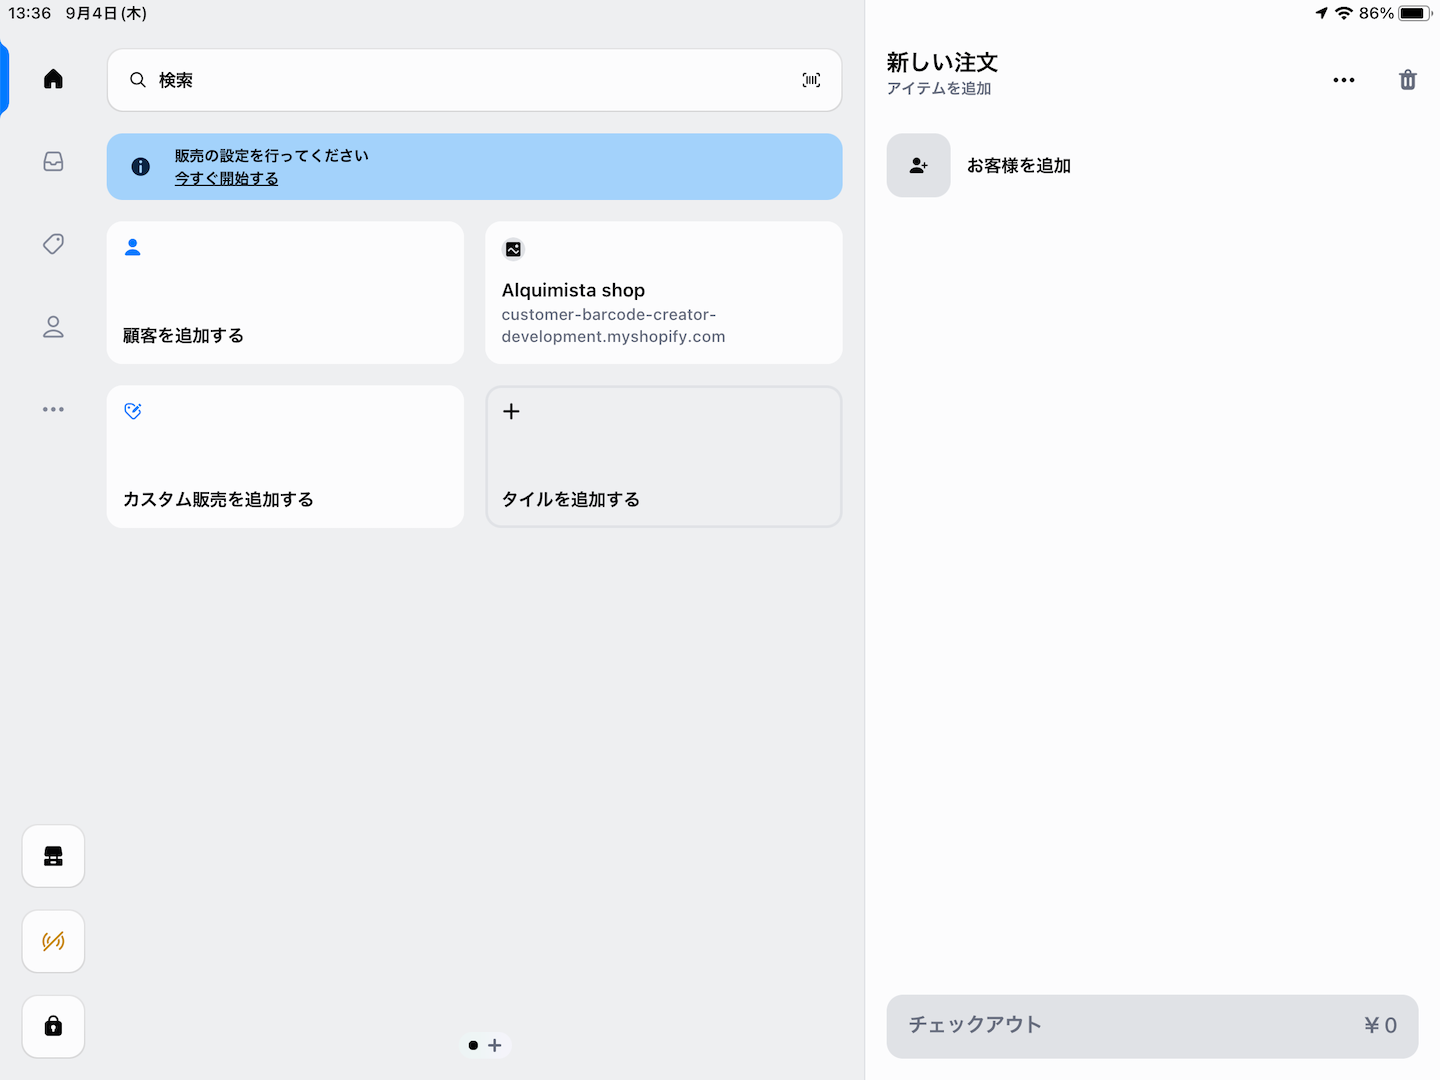
Task: Select the タイルを追加する tile
Action: pos(663,457)
